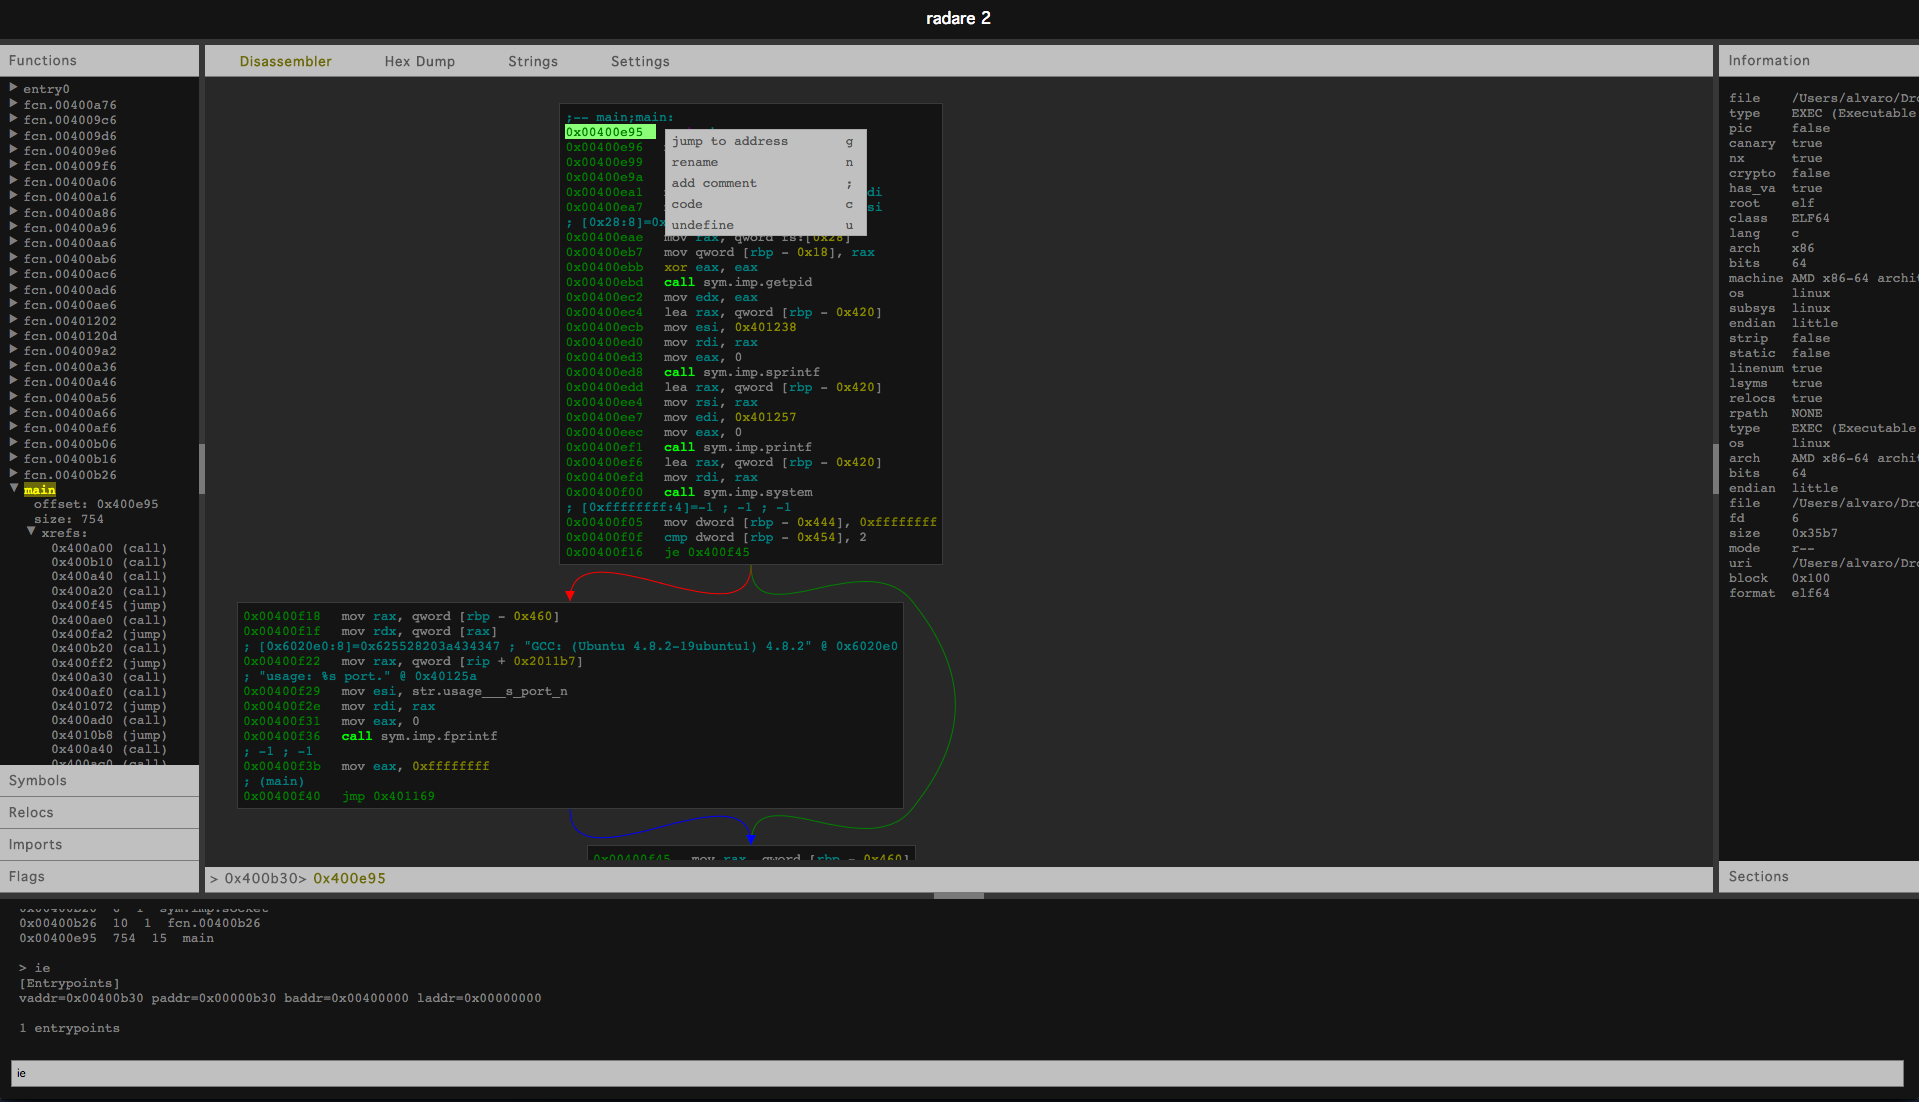Select highlighted address 0x00400e95
1919x1102 pixels.
(610, 132)
